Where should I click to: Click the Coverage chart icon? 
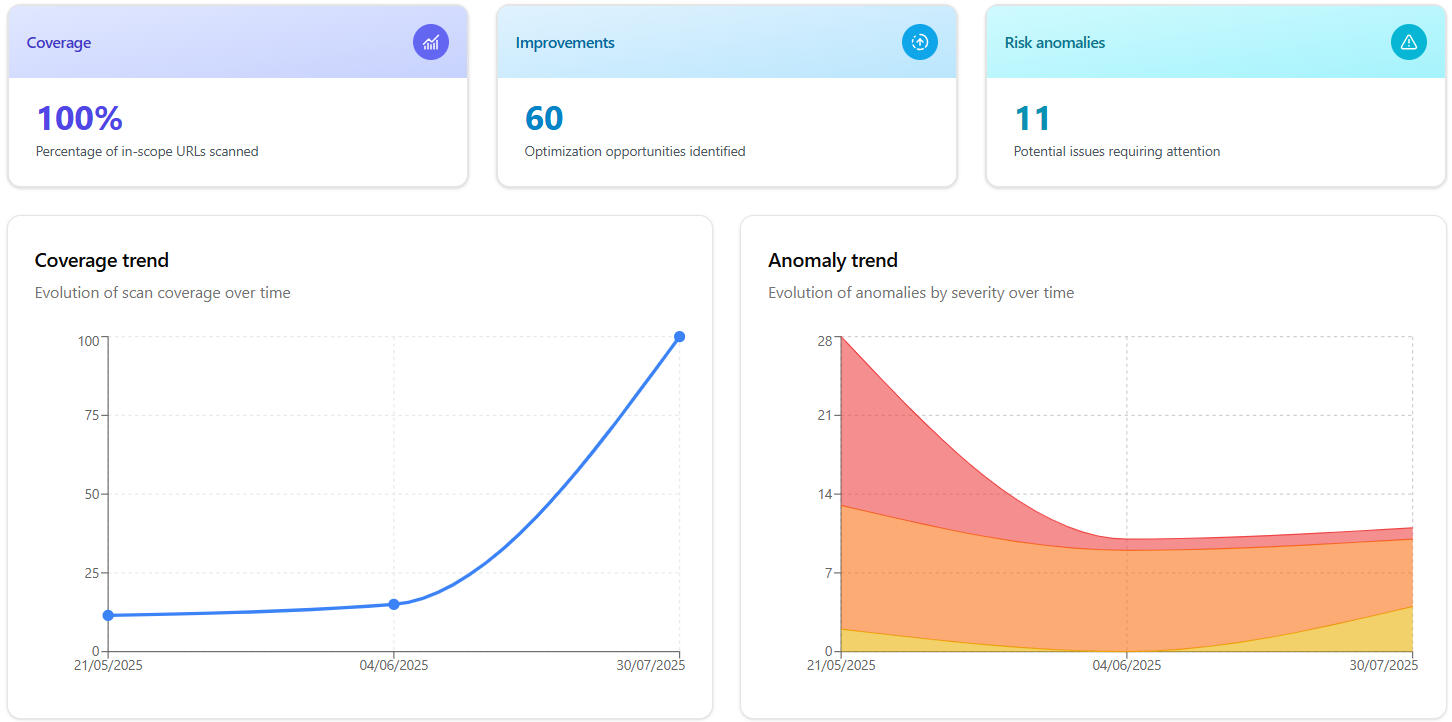(431, 42)
